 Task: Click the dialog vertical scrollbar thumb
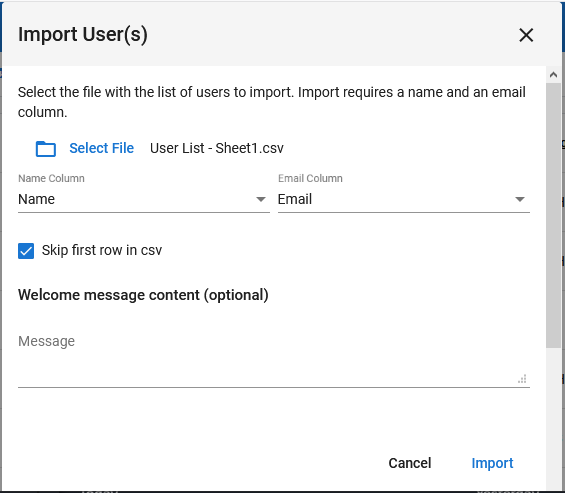click(x=553, y=216)
